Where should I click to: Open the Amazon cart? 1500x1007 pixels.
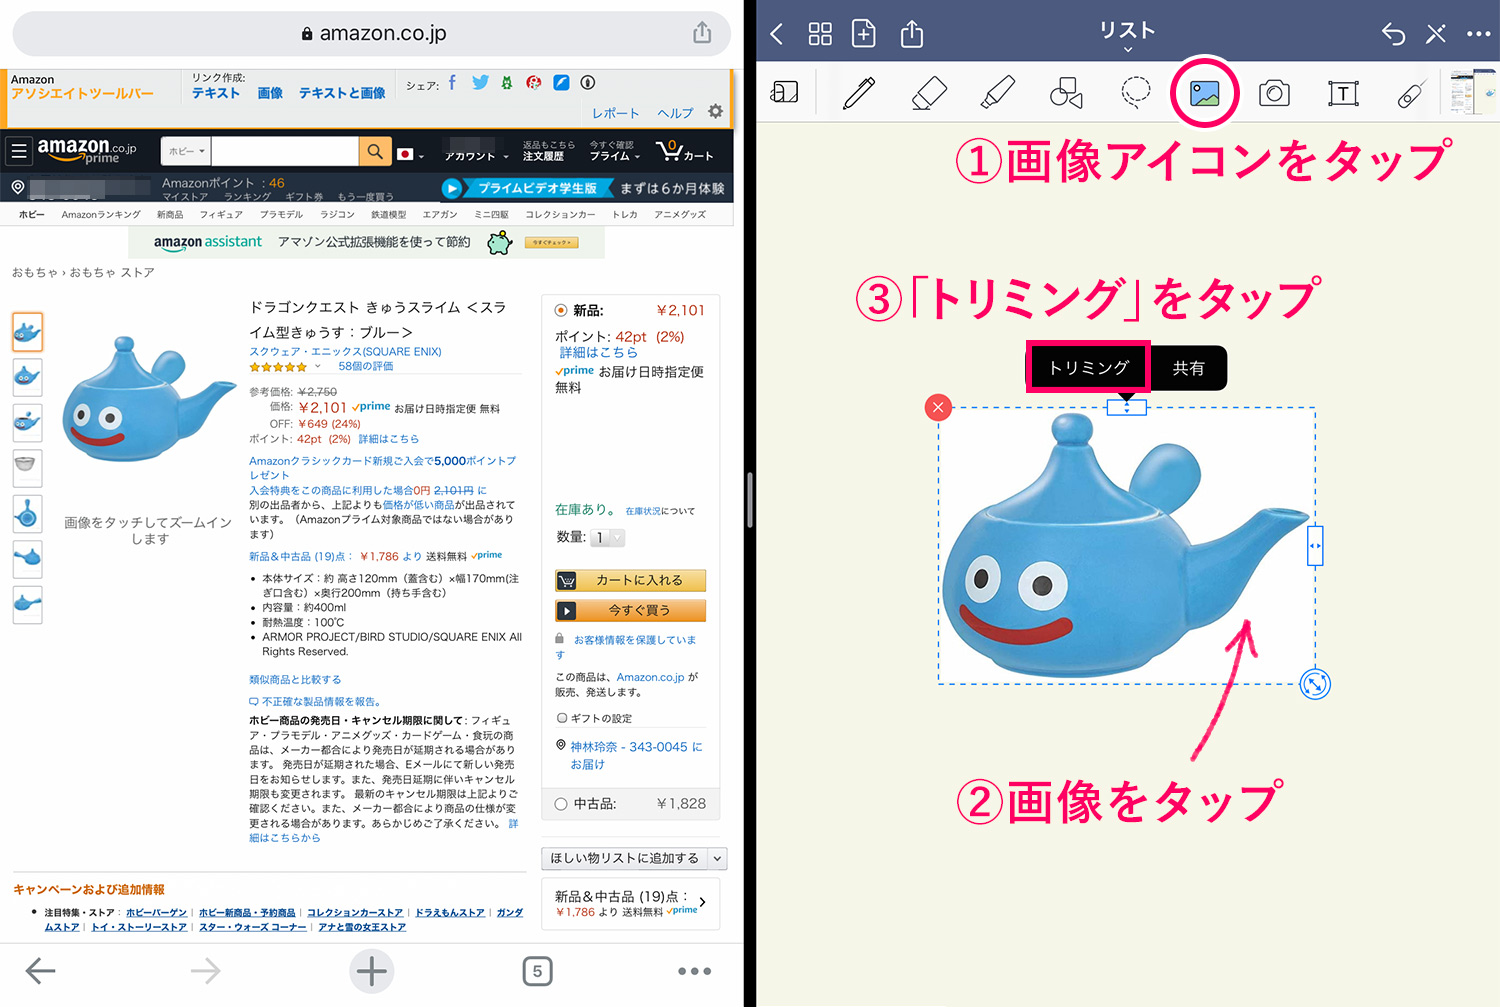tap(685, 152)
